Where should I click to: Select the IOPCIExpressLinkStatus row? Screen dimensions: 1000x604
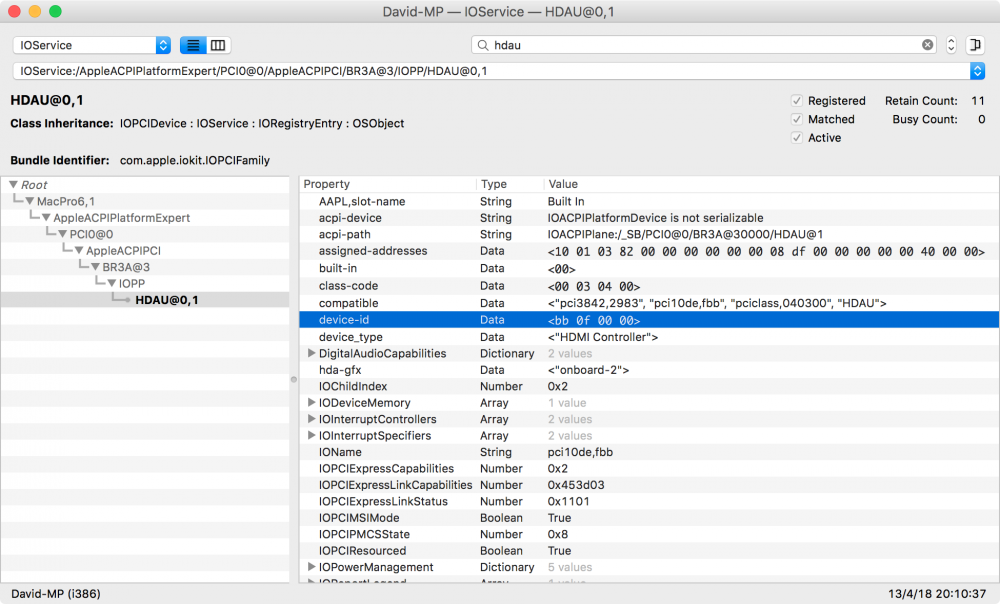(x=649, y=501)
